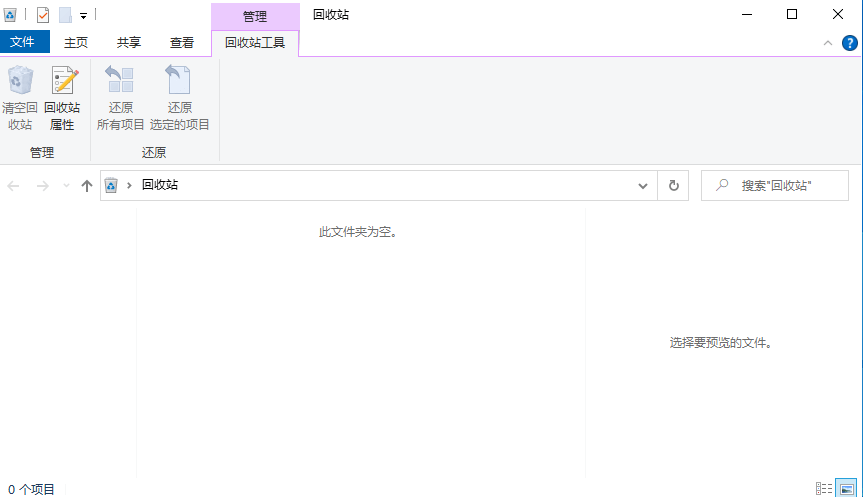Image resolution: width=863 pixels, height=497 pixels.
Task: Go forward with the Forward arrow
Action: click(42, 186)
